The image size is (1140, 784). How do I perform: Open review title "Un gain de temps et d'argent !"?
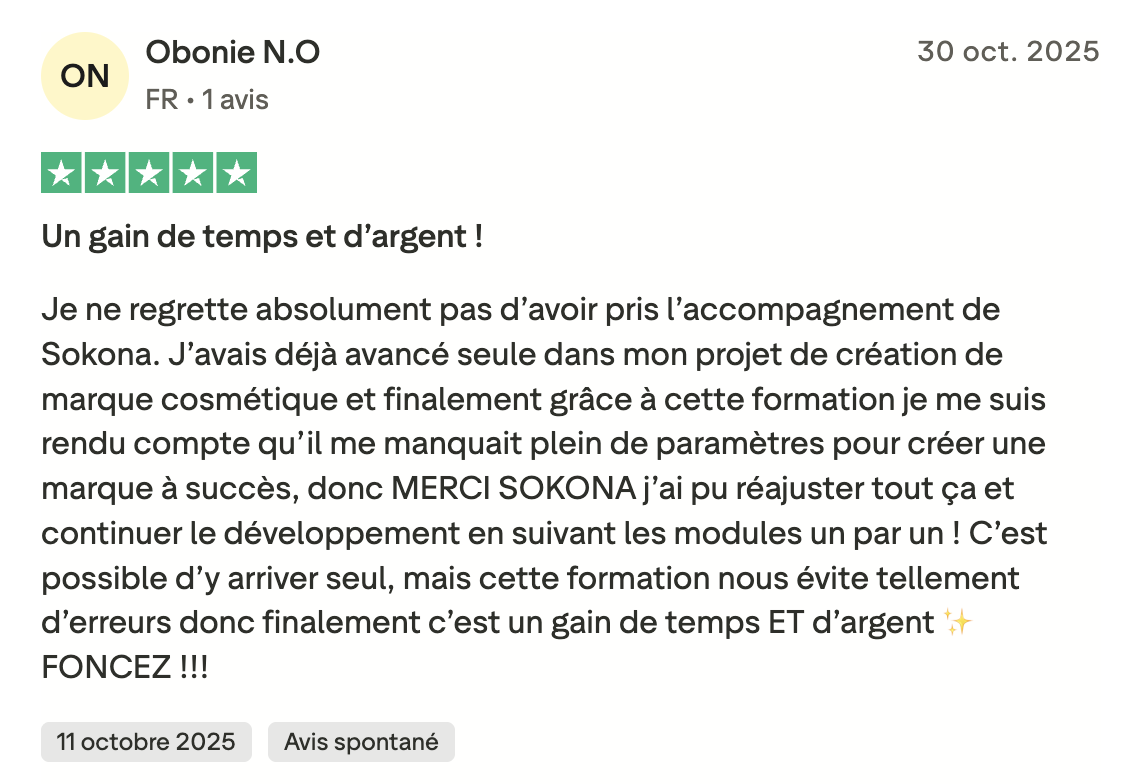[x=263, y=237]
